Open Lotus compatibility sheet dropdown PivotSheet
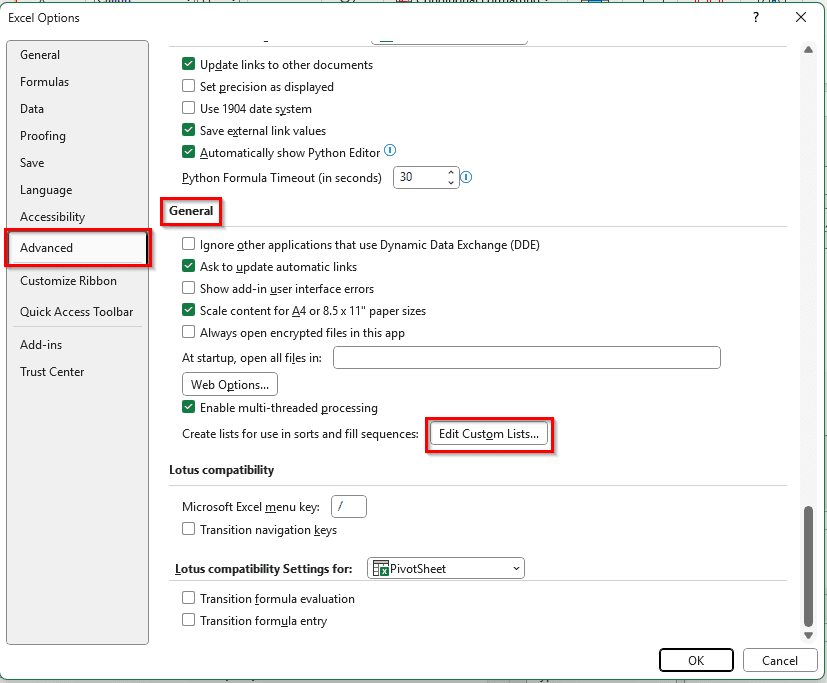This screenshot has width=827, height=683. point(446,569)
